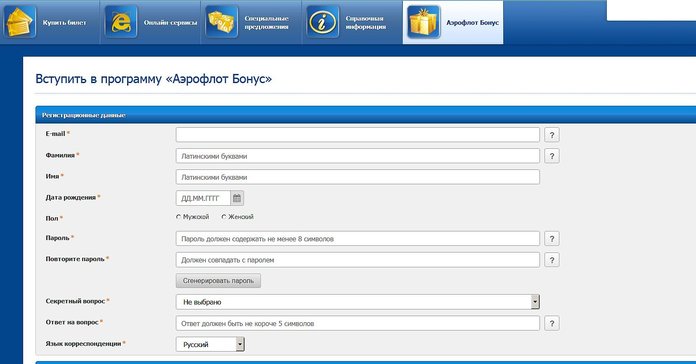Click the golden dice special offers icon
This screenshot has width=696, height=364.
(221, 22)
